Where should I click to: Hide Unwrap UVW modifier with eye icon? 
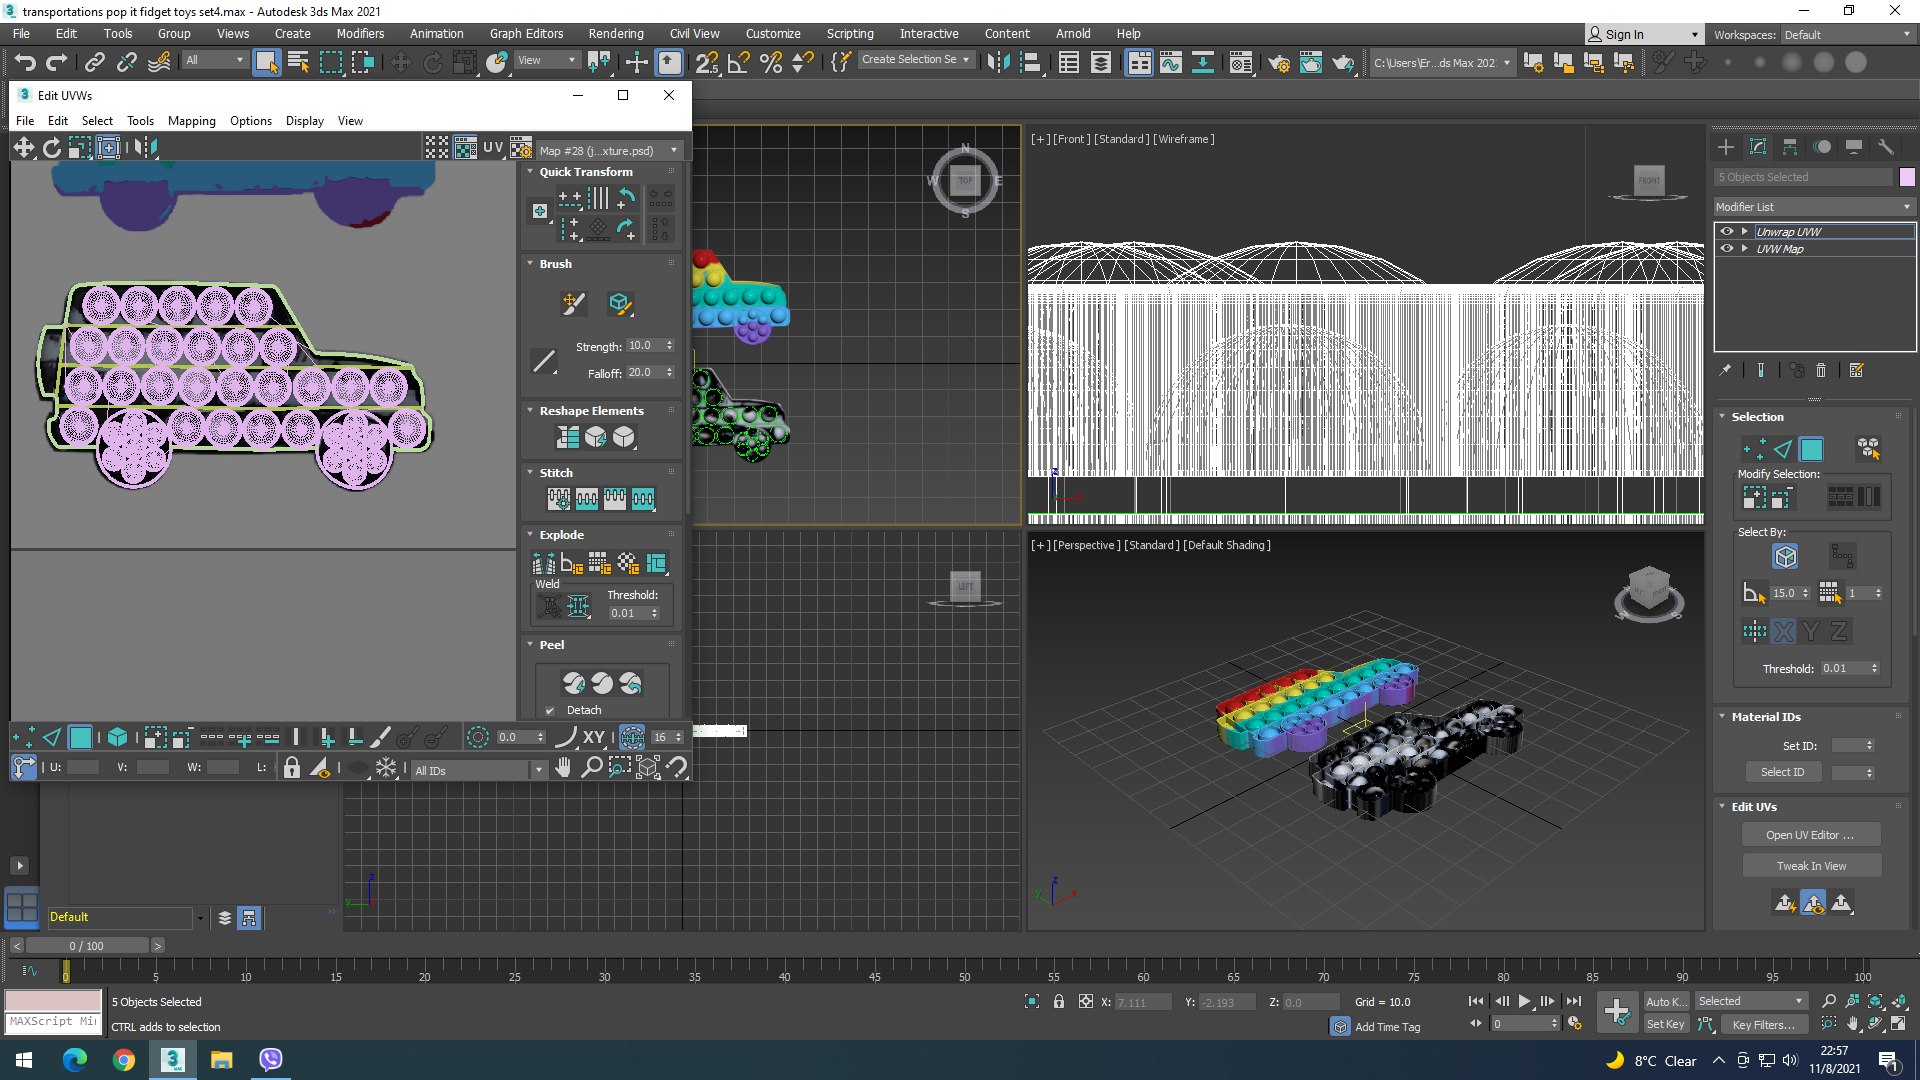point(1726,231)
